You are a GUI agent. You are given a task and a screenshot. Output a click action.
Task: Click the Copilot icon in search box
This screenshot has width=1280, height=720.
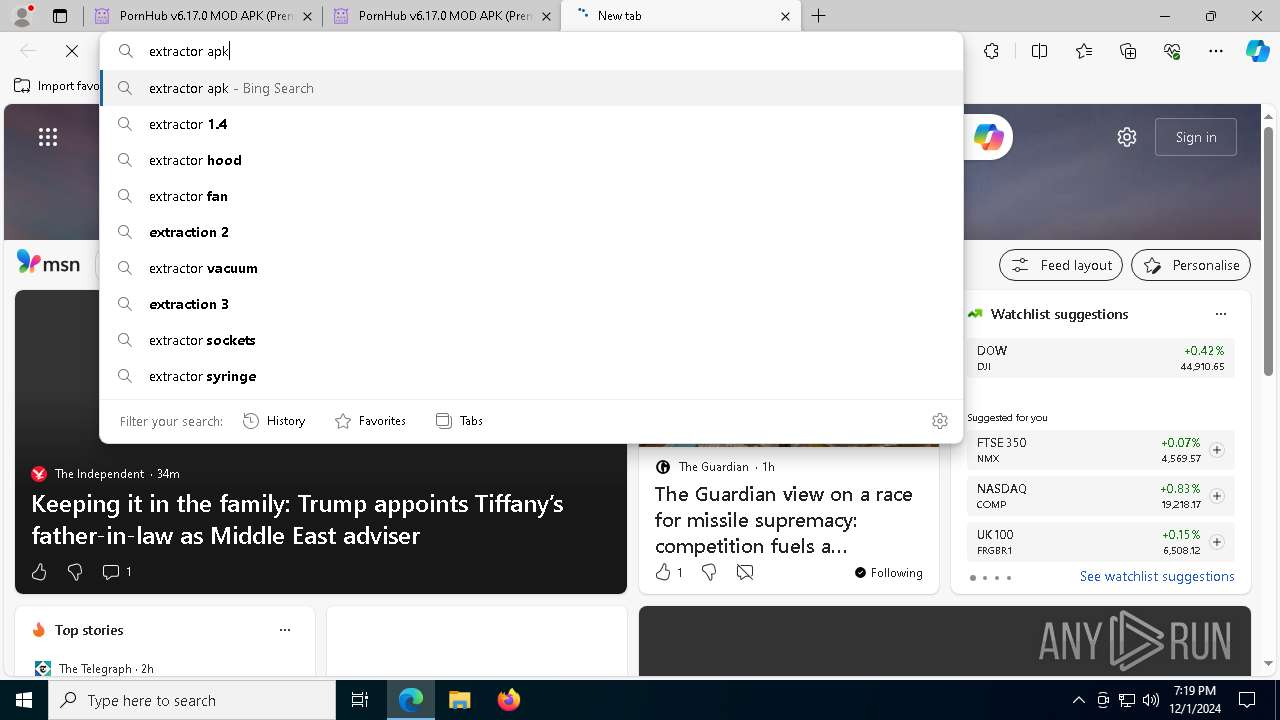pos(988,137)
